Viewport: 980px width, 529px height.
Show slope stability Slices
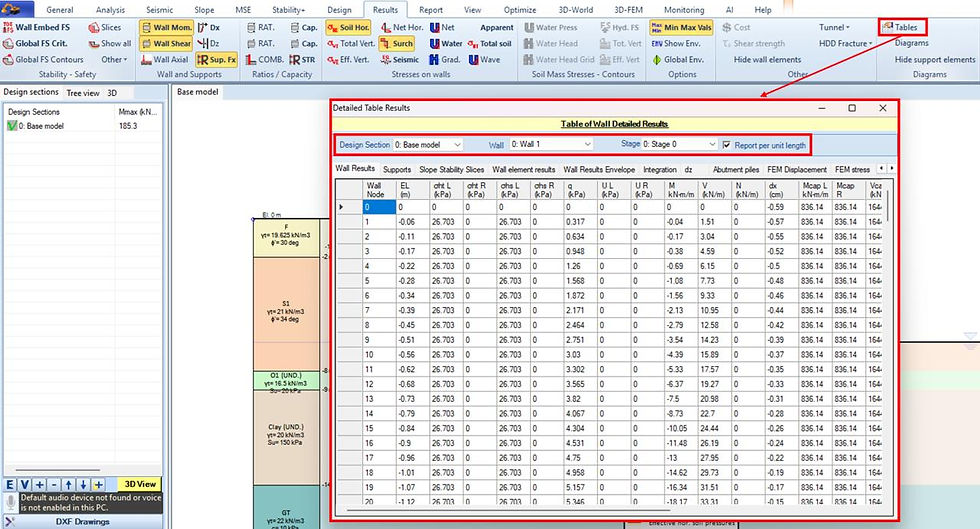[105, 28]
